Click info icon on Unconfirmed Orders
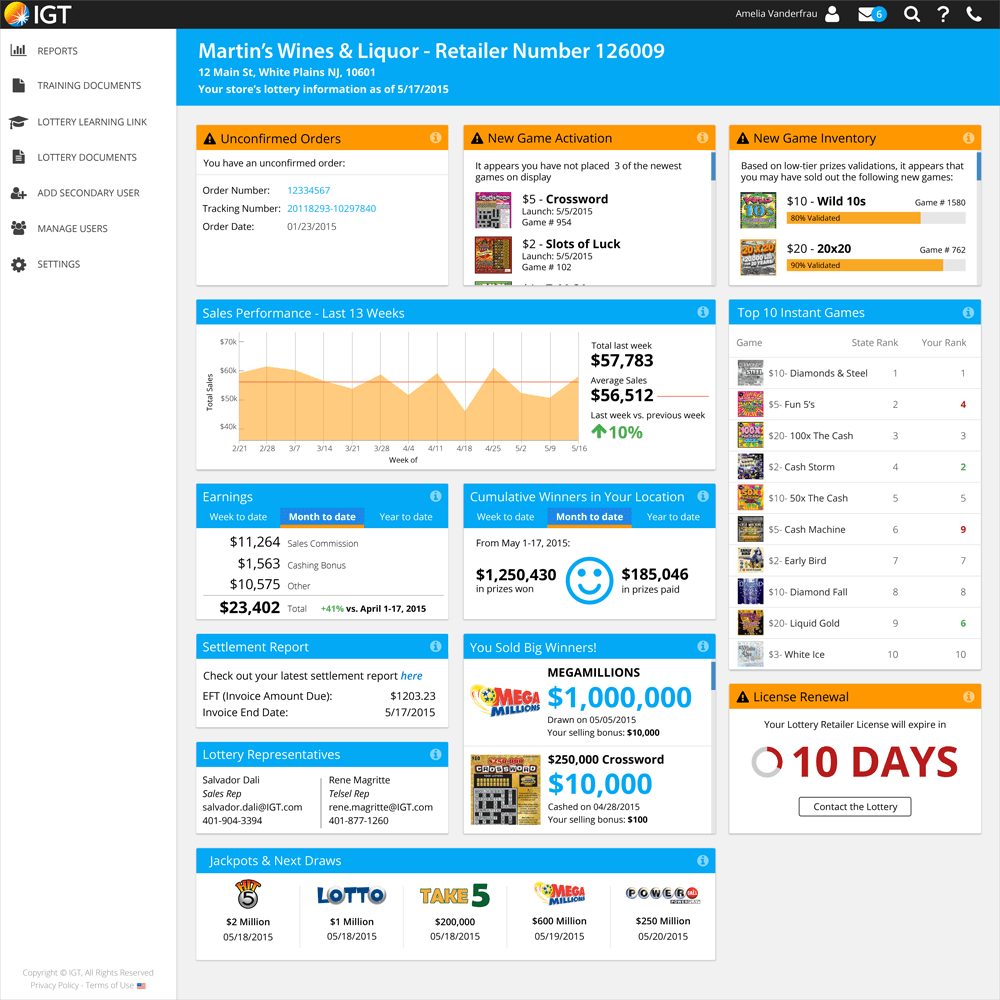The image size is (1000, 1000). (436, 138)
